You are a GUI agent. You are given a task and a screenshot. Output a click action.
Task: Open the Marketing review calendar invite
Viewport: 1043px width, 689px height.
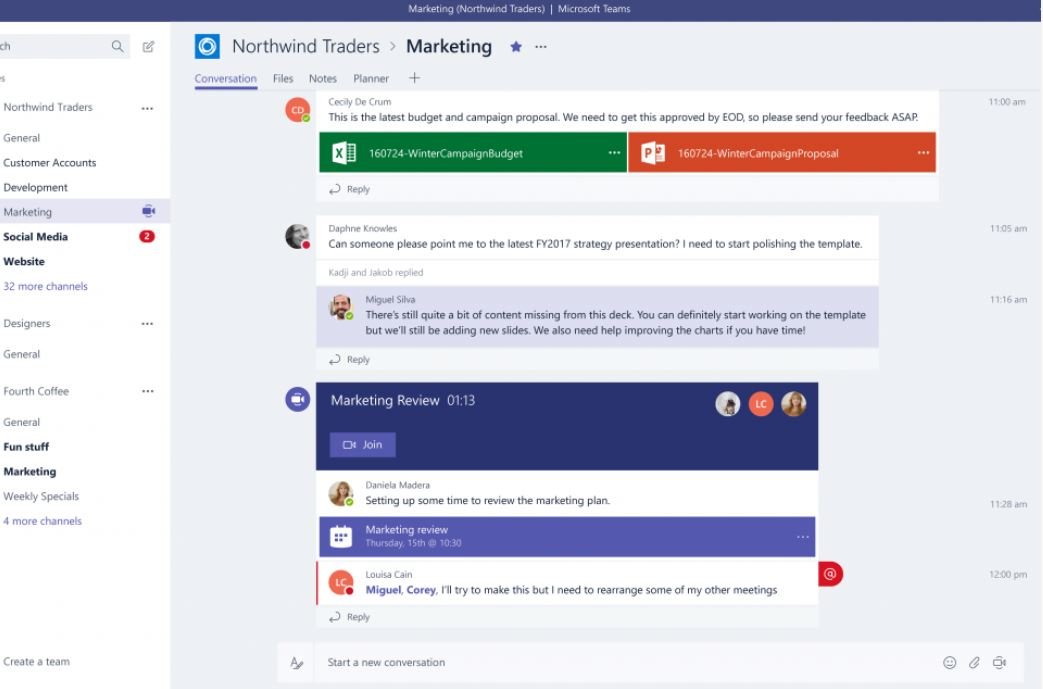(x=567, y=537)
